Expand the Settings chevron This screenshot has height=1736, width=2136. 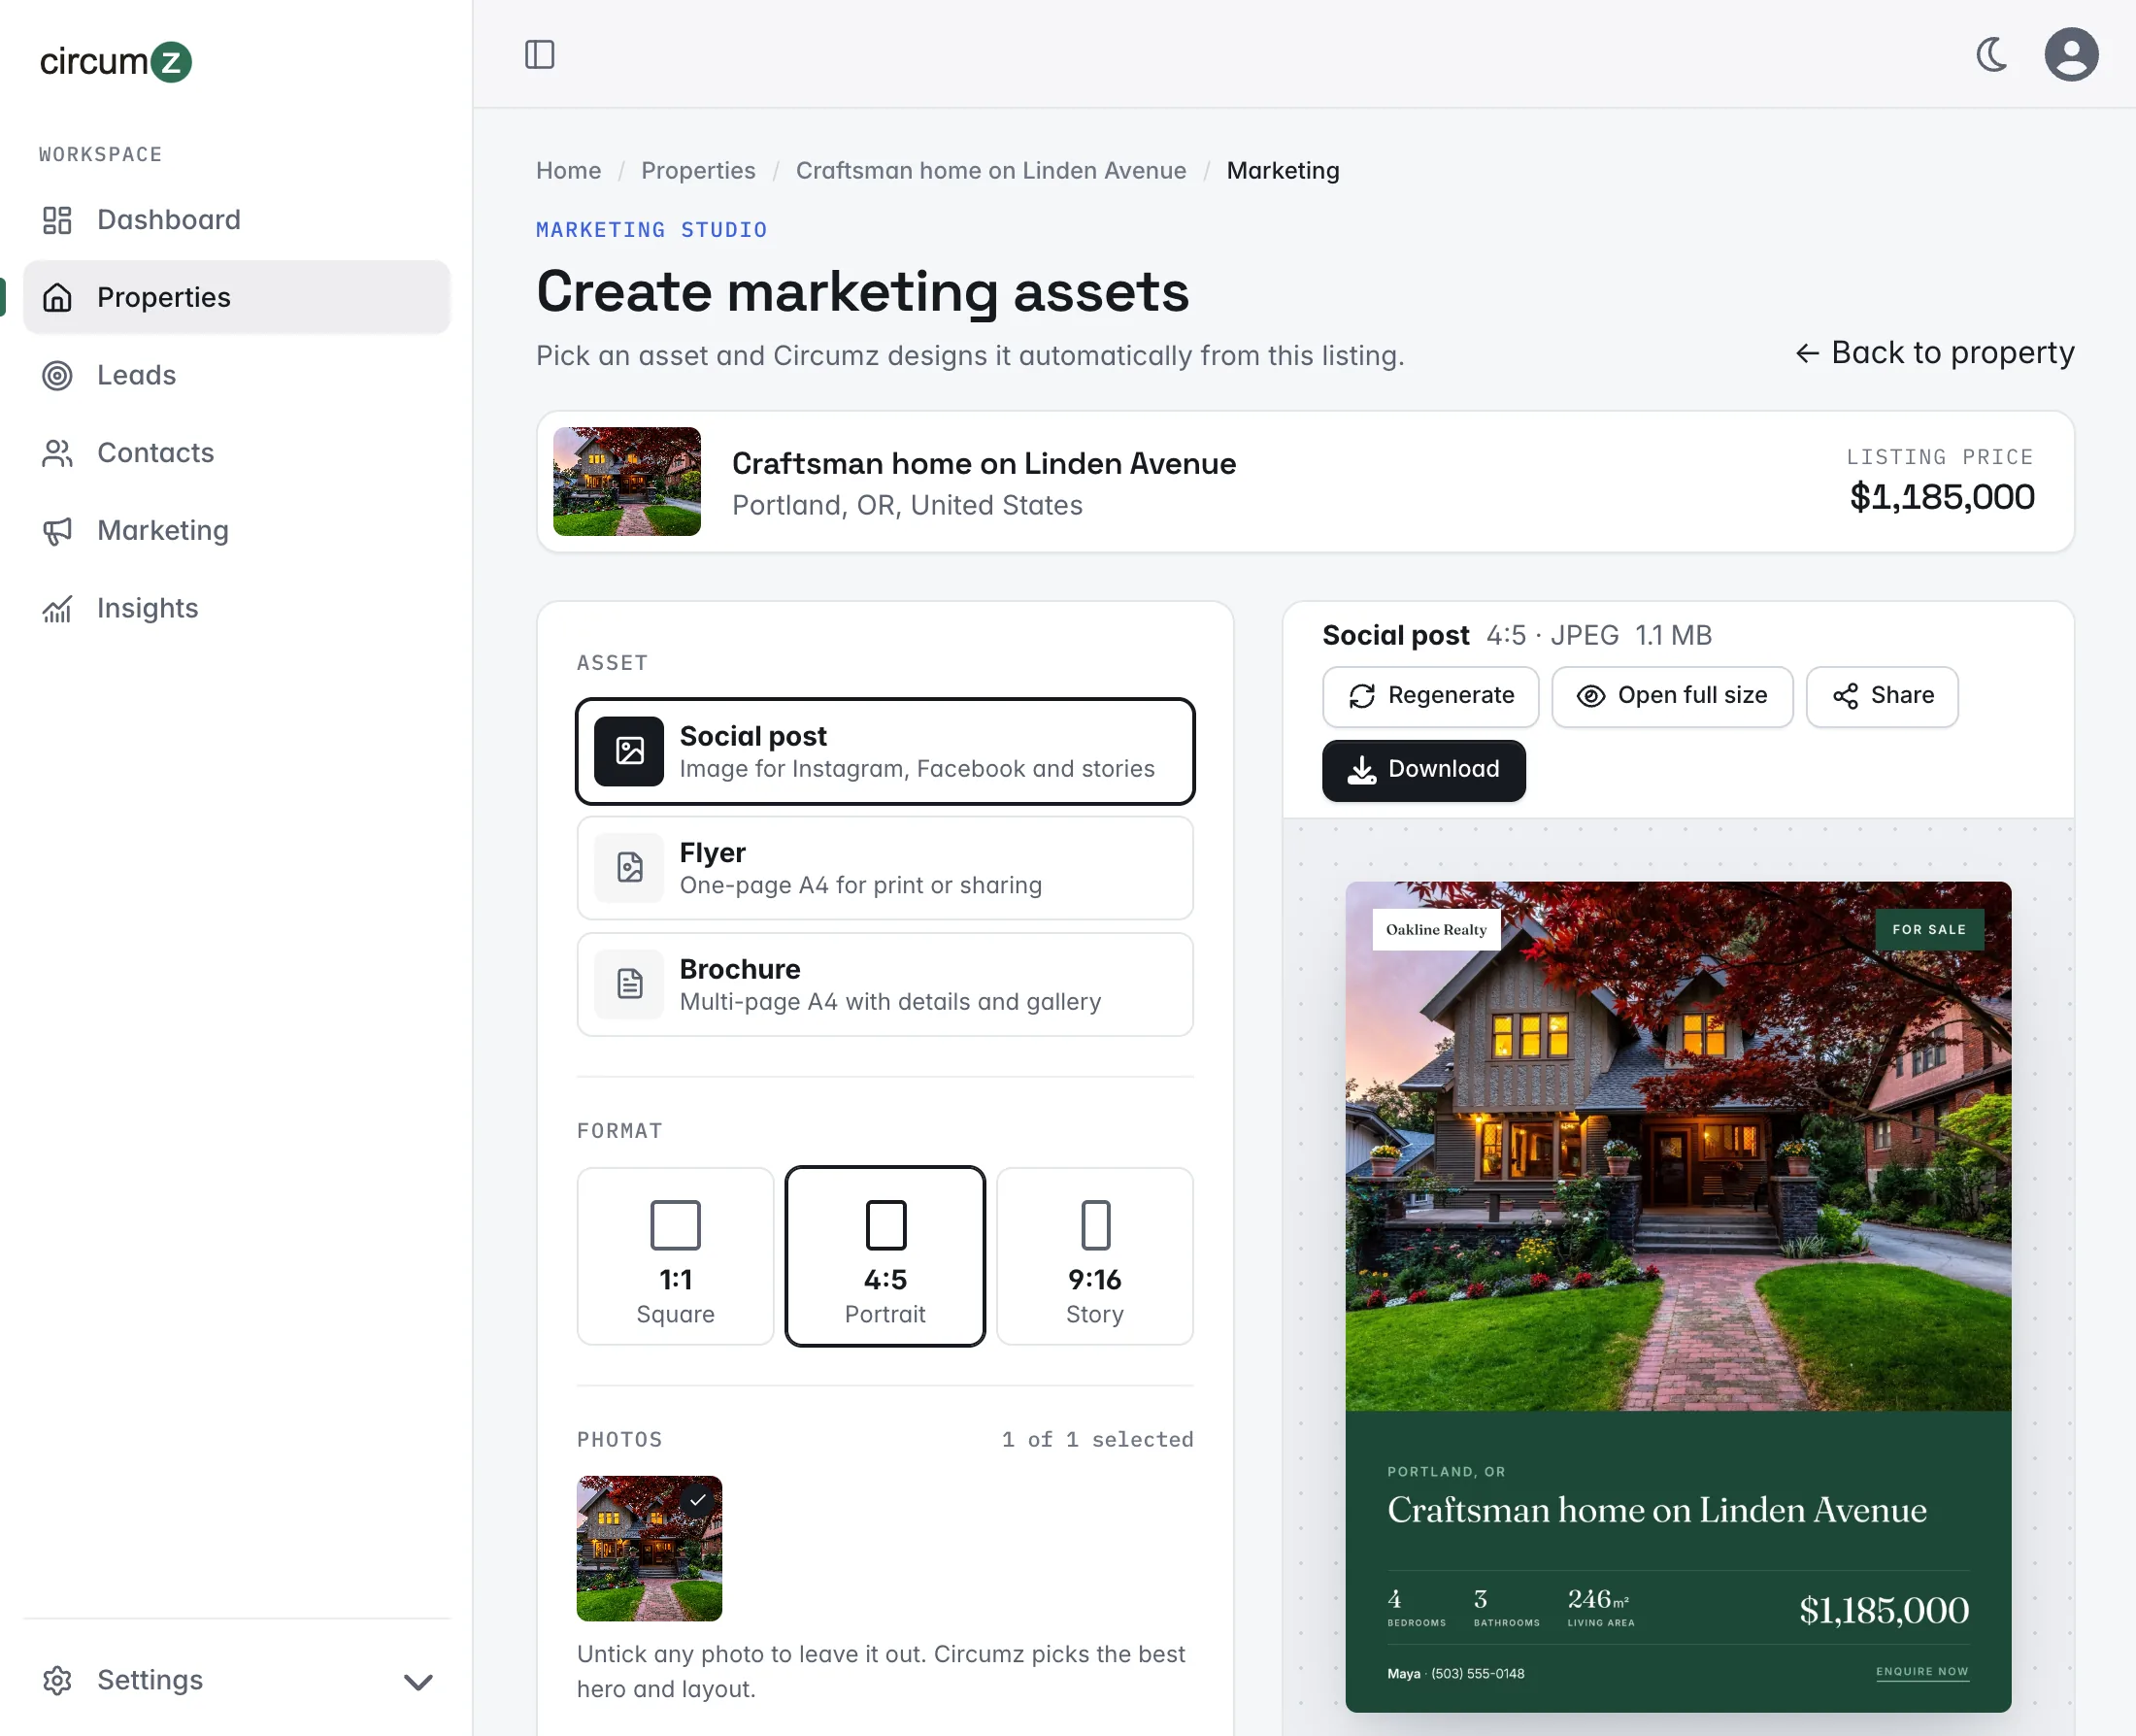pyautogui.click(x=418, y=1682)
